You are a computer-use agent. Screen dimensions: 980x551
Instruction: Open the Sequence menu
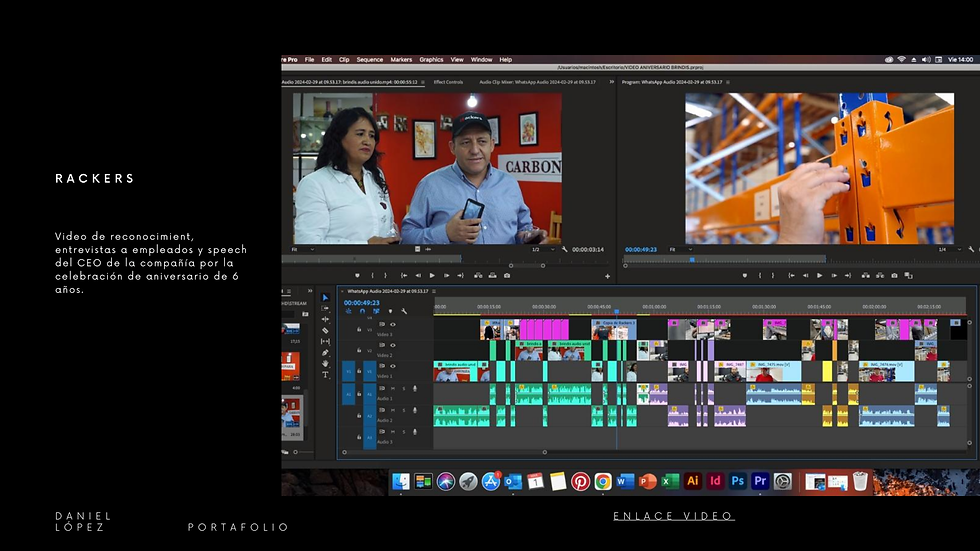click(x=369, y=60)
